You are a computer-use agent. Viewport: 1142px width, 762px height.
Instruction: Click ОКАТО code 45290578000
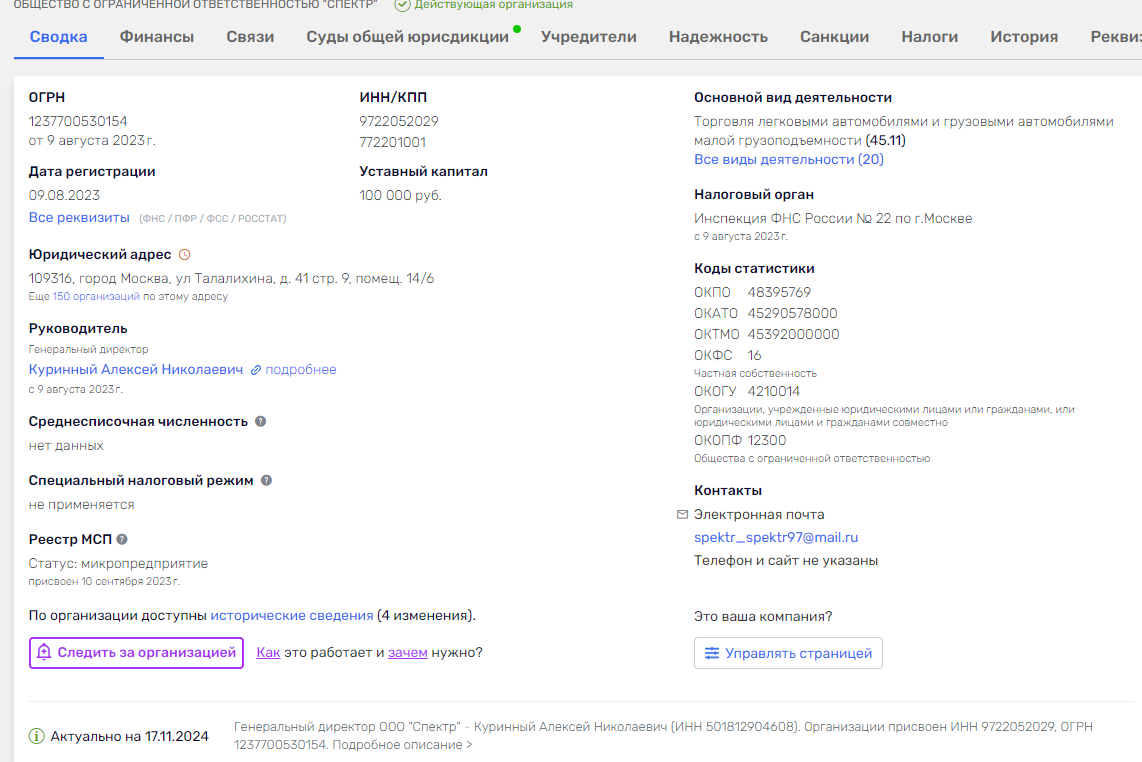tap(792, 313)
